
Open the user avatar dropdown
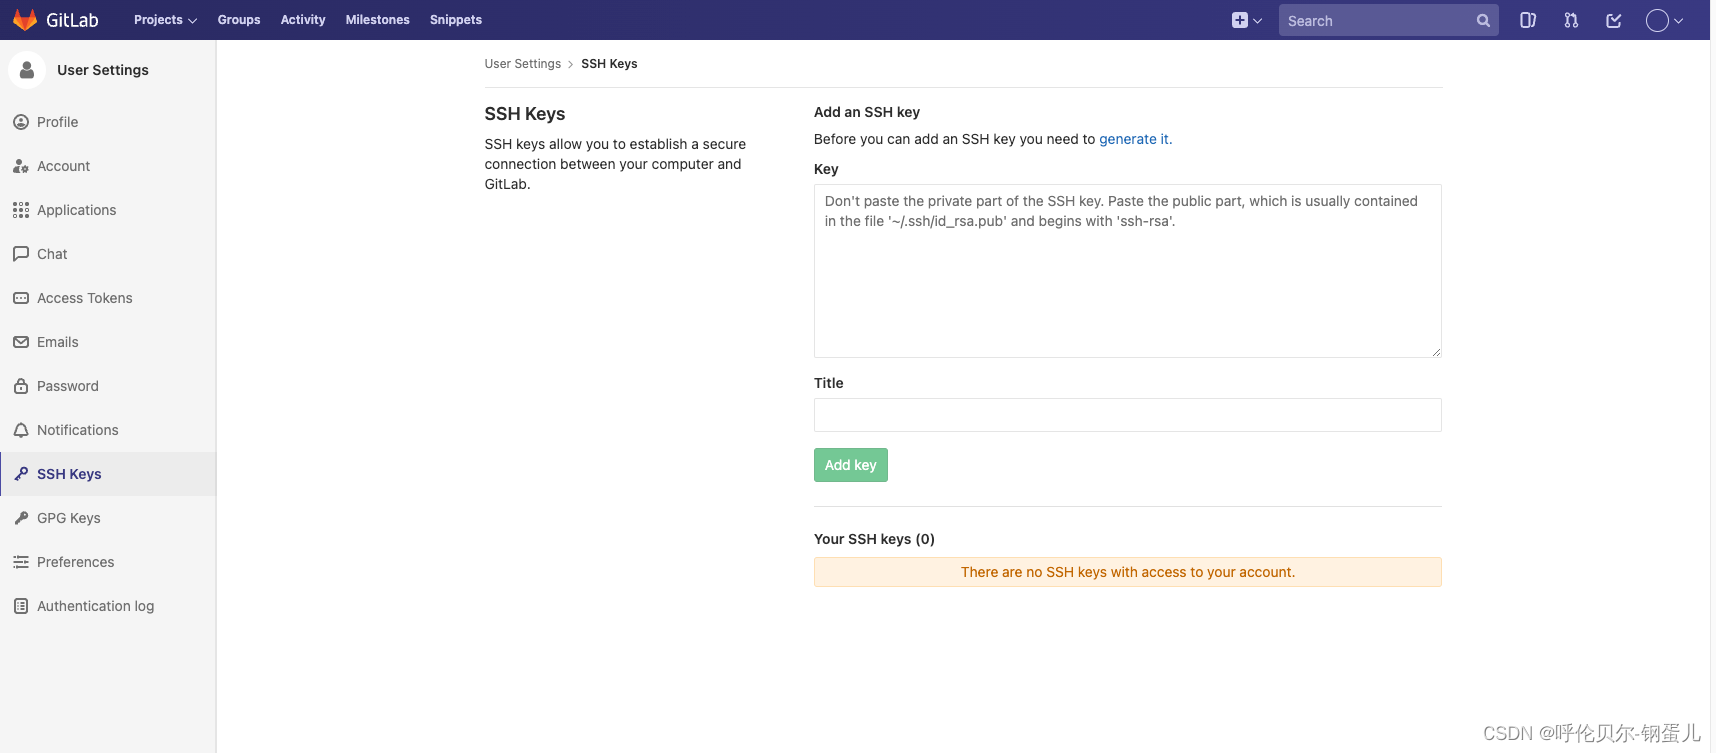(x=1665, y=20)
